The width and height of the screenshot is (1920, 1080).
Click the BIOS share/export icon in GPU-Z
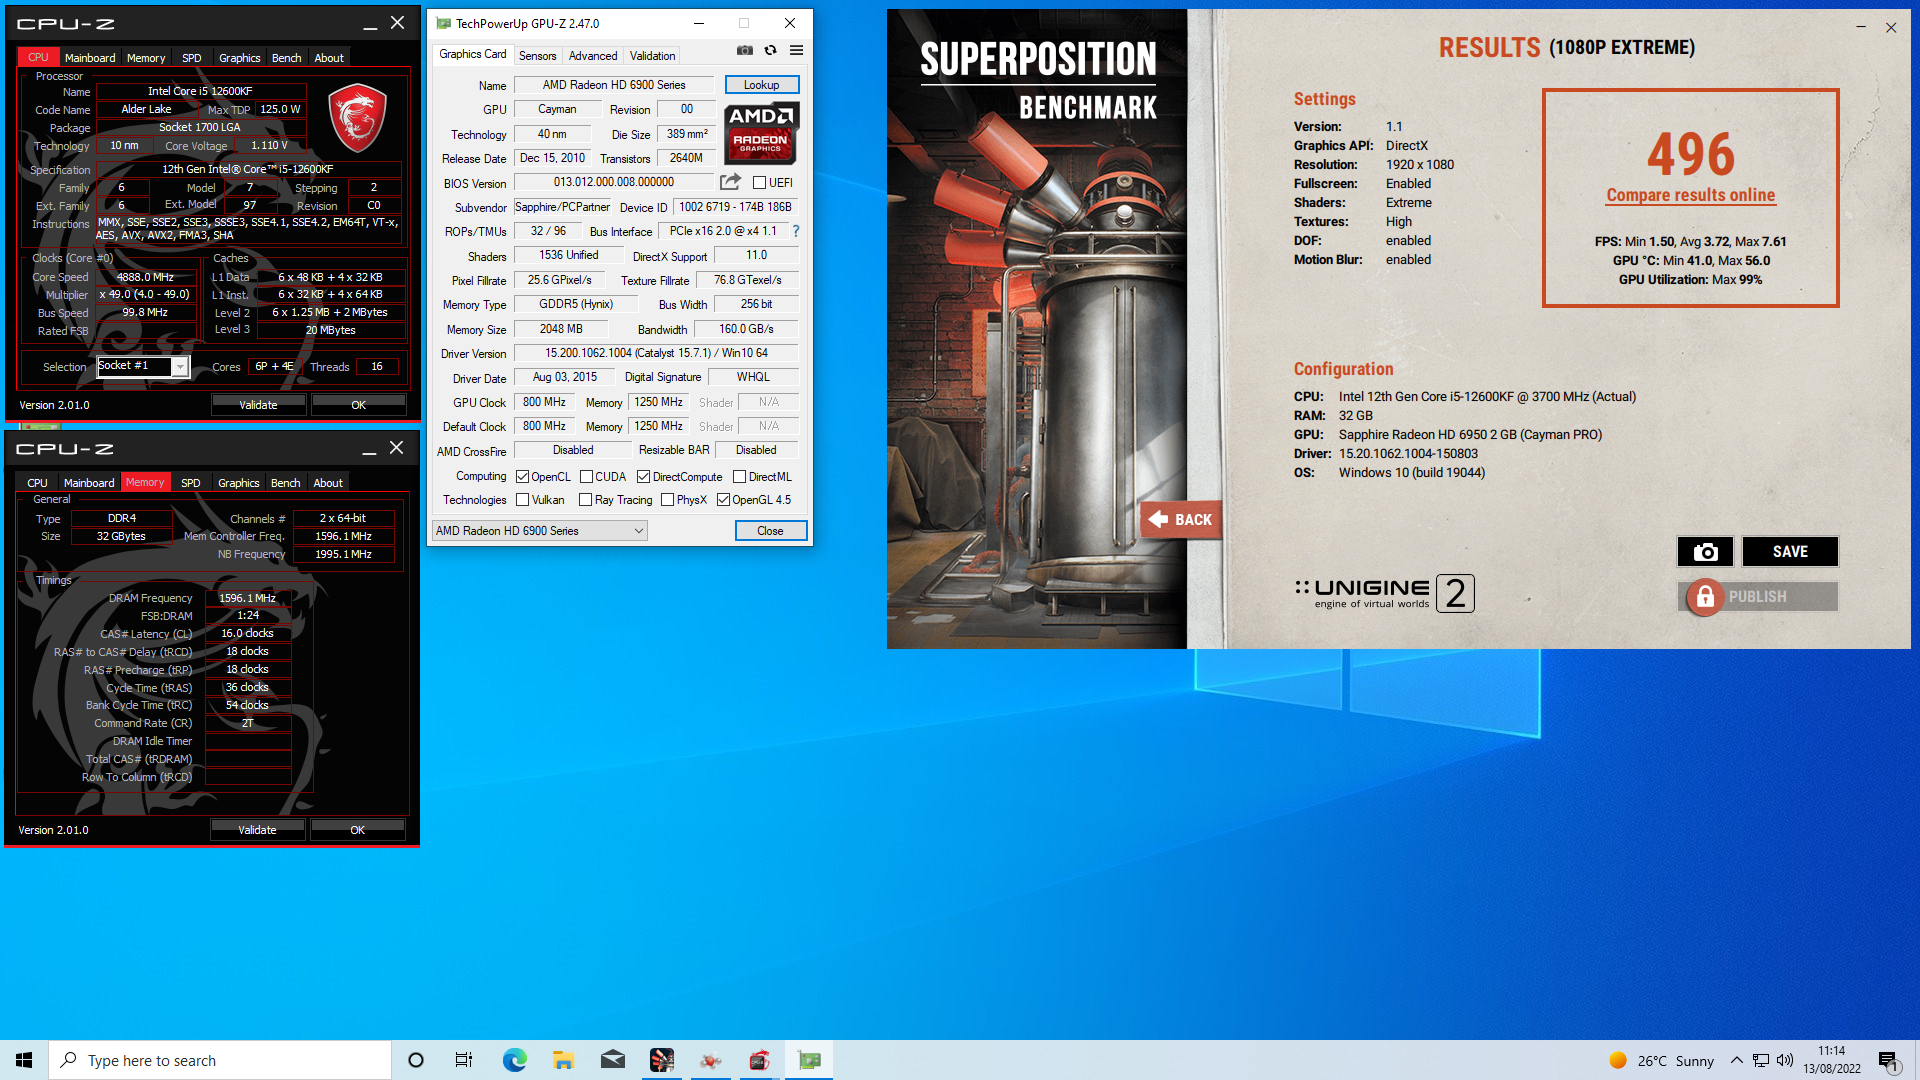tap(730, 182)
